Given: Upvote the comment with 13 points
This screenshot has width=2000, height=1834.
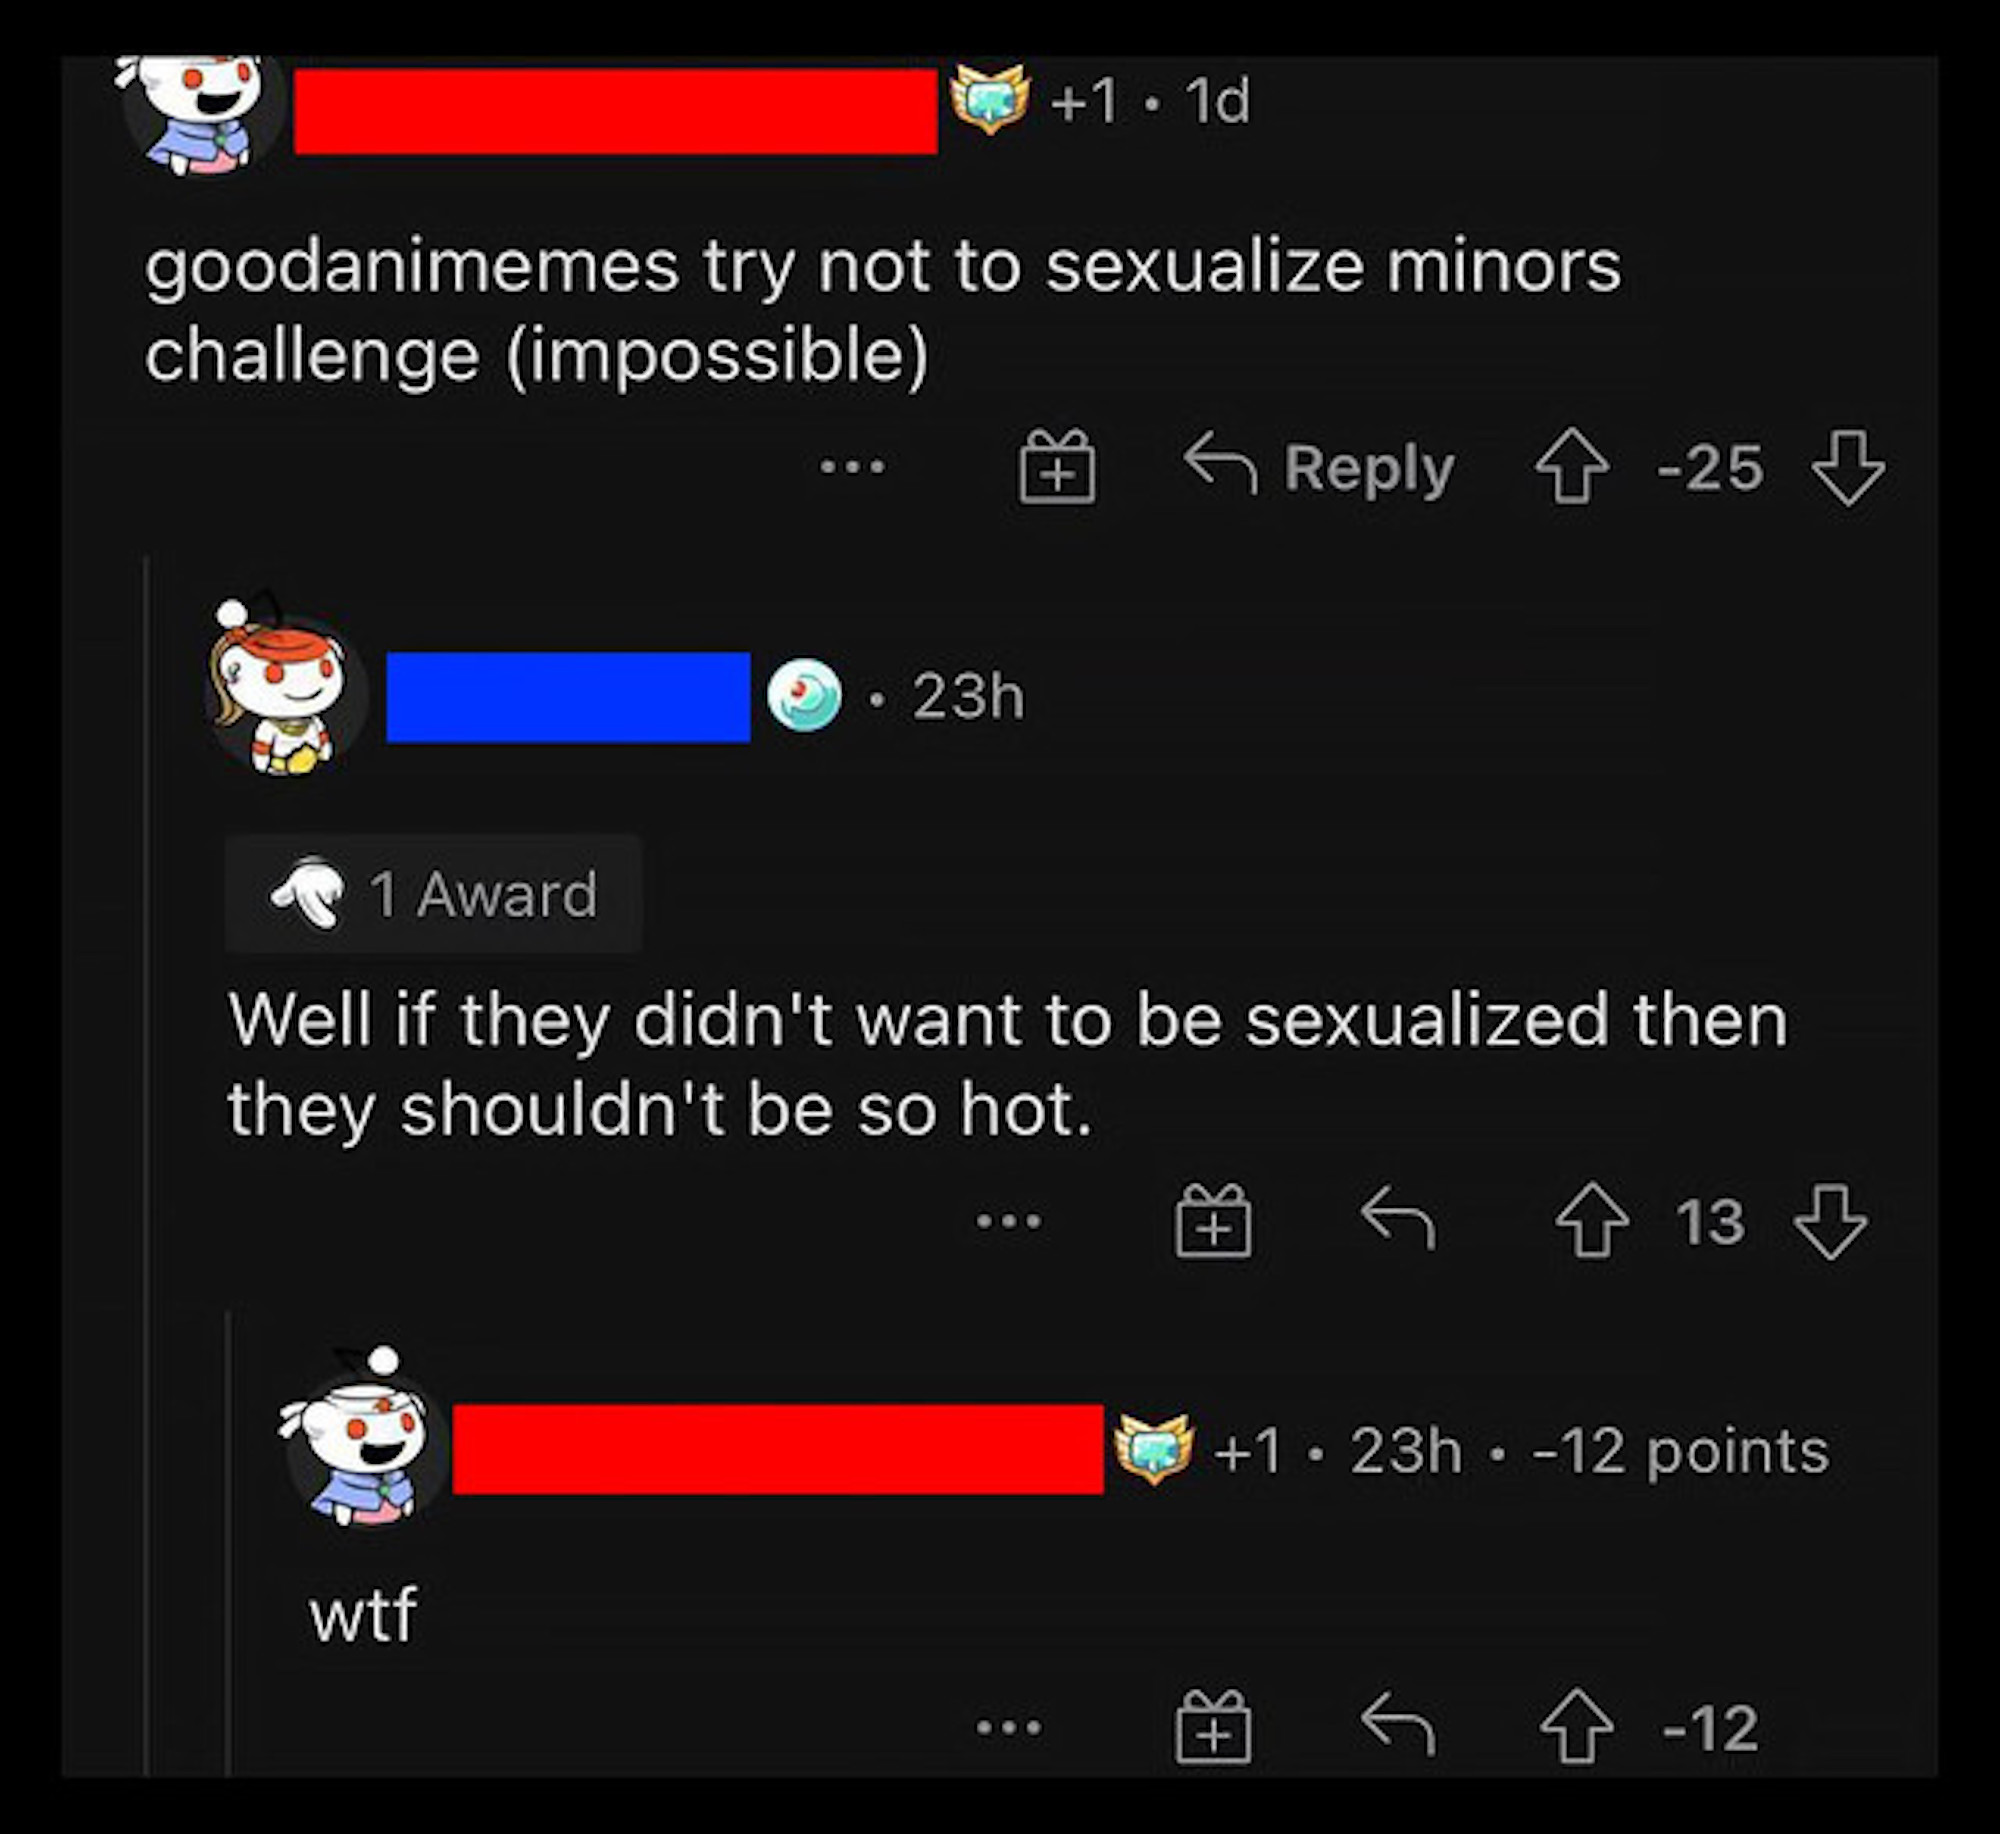Looking at the screenshot, I should coord(1592,1220).
